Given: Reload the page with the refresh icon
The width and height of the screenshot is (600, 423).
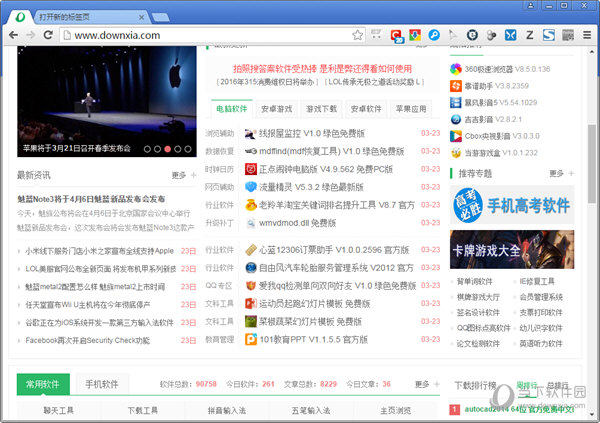Looking at the screenshot, I should click(x=48, y=35).
